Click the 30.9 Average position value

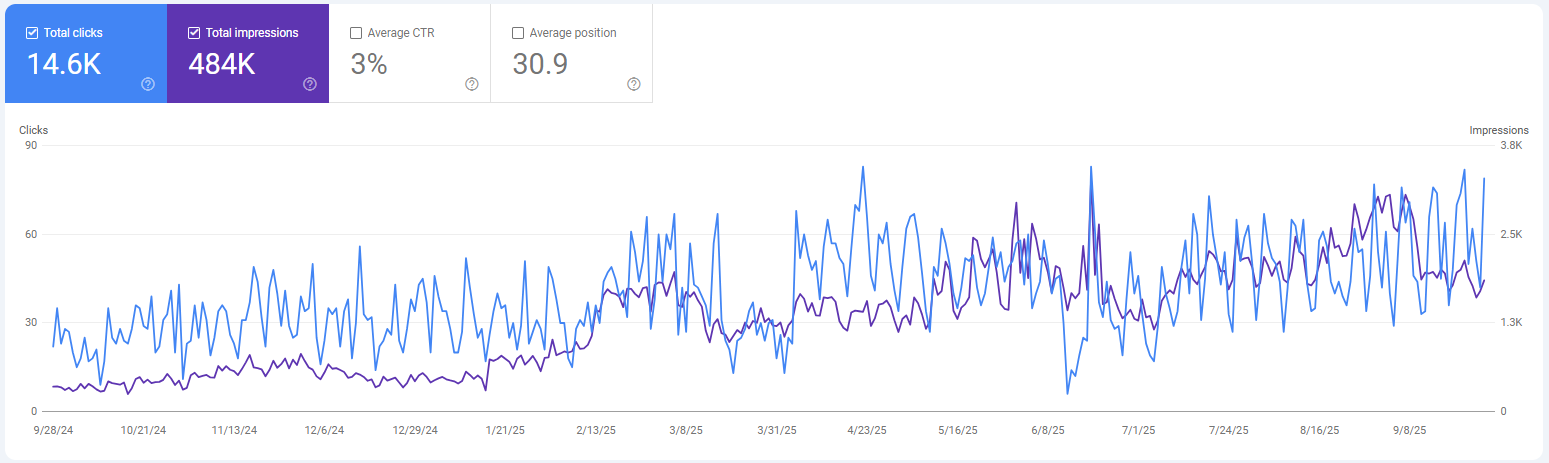coord(540,64)
